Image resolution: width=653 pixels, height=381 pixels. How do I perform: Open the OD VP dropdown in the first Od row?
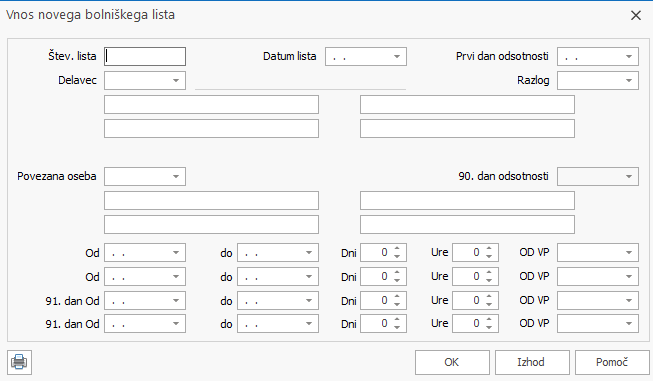tap(629, 253)
